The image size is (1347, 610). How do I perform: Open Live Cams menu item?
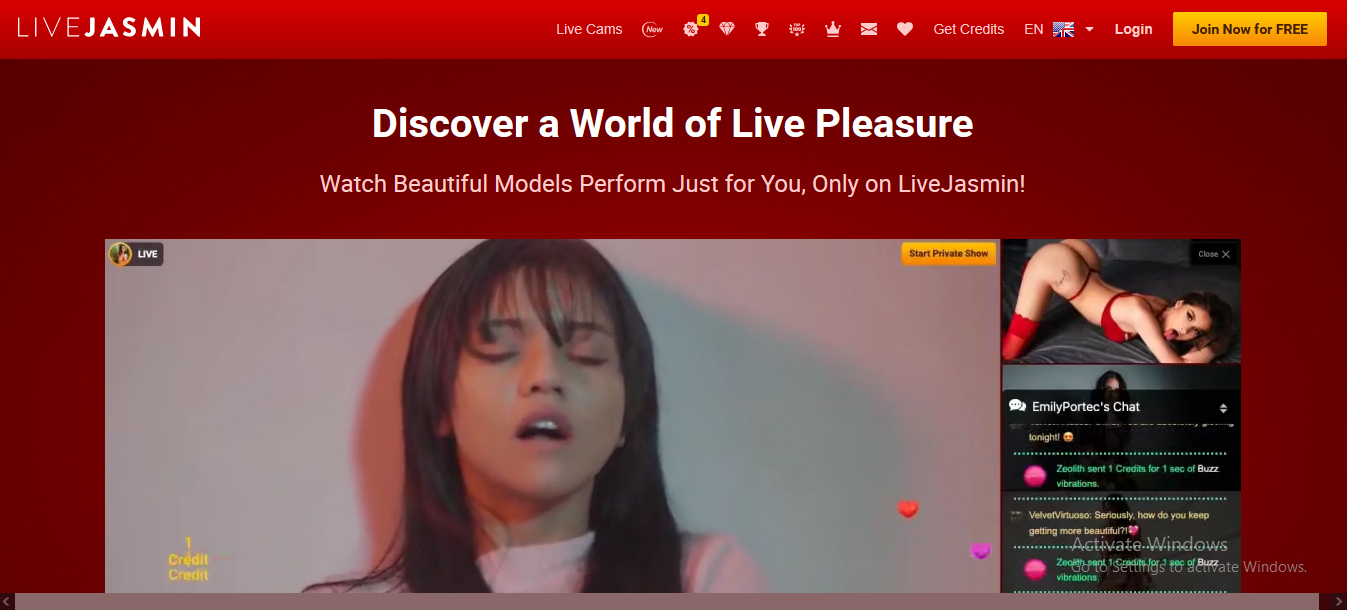tap(589, 29)
